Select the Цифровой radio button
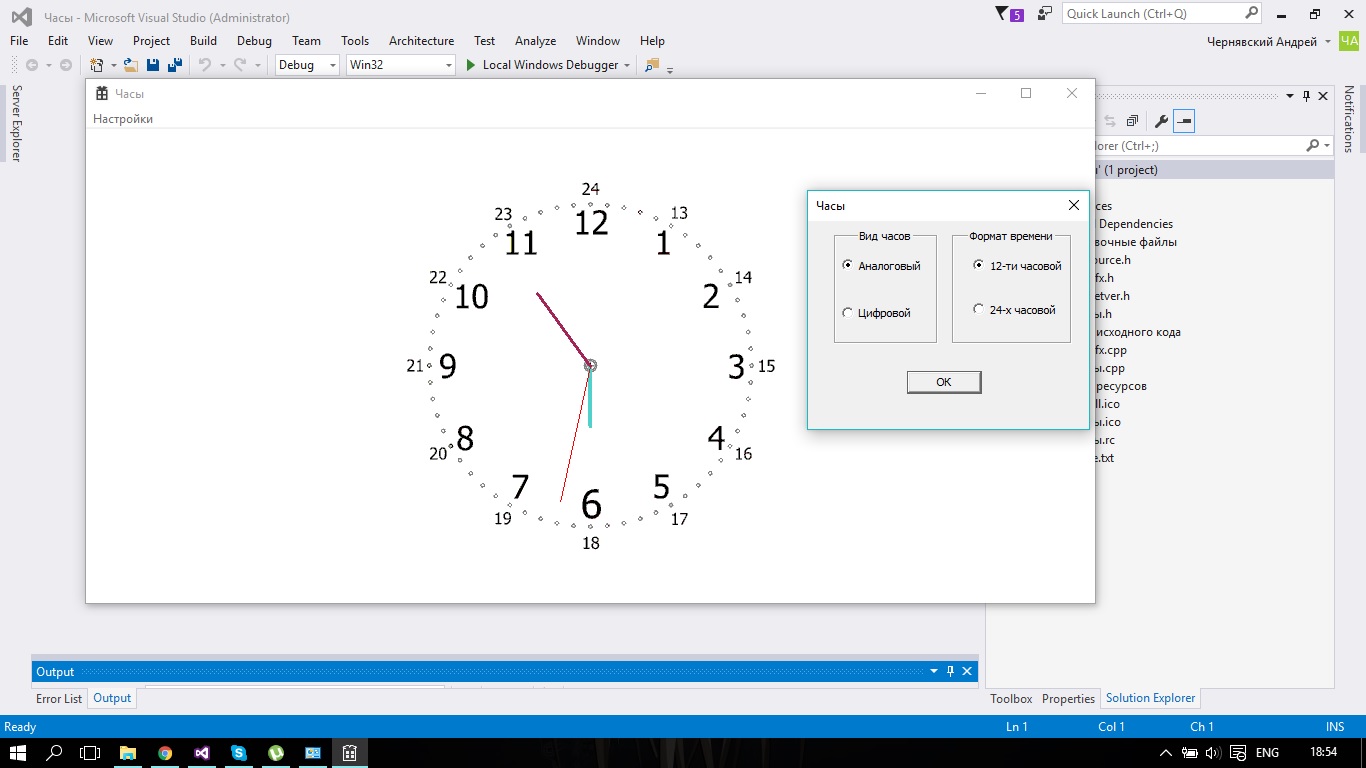Viewport: 1366px width, 768px height. tap(877, 313)
